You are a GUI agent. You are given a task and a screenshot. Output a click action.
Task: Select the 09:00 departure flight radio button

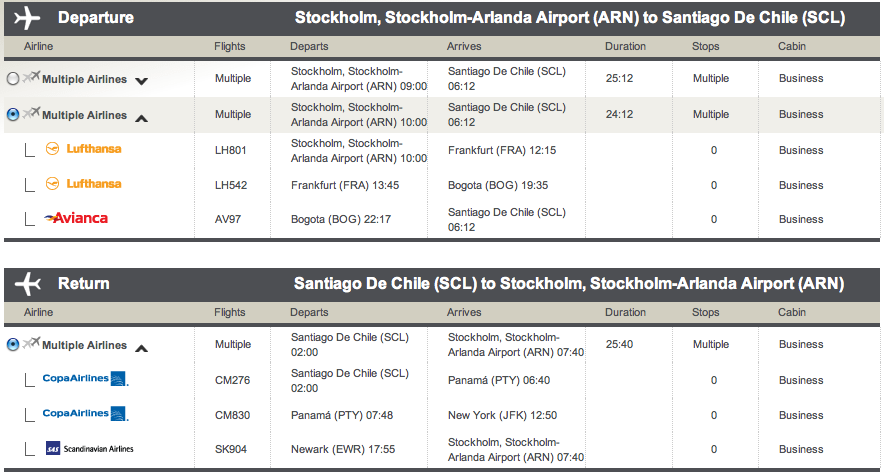(x=12, y=79)
